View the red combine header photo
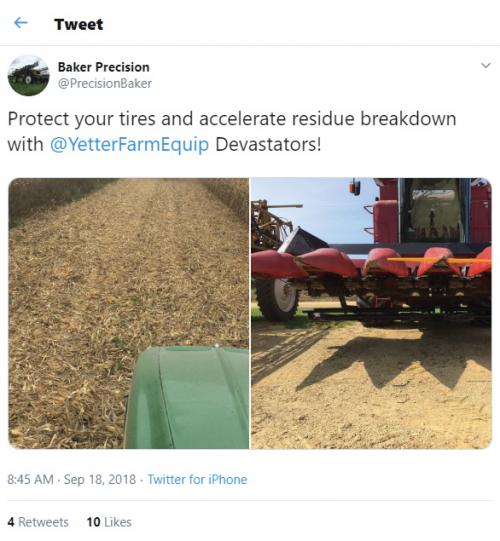The image size is (500, 541). (371, 313)
